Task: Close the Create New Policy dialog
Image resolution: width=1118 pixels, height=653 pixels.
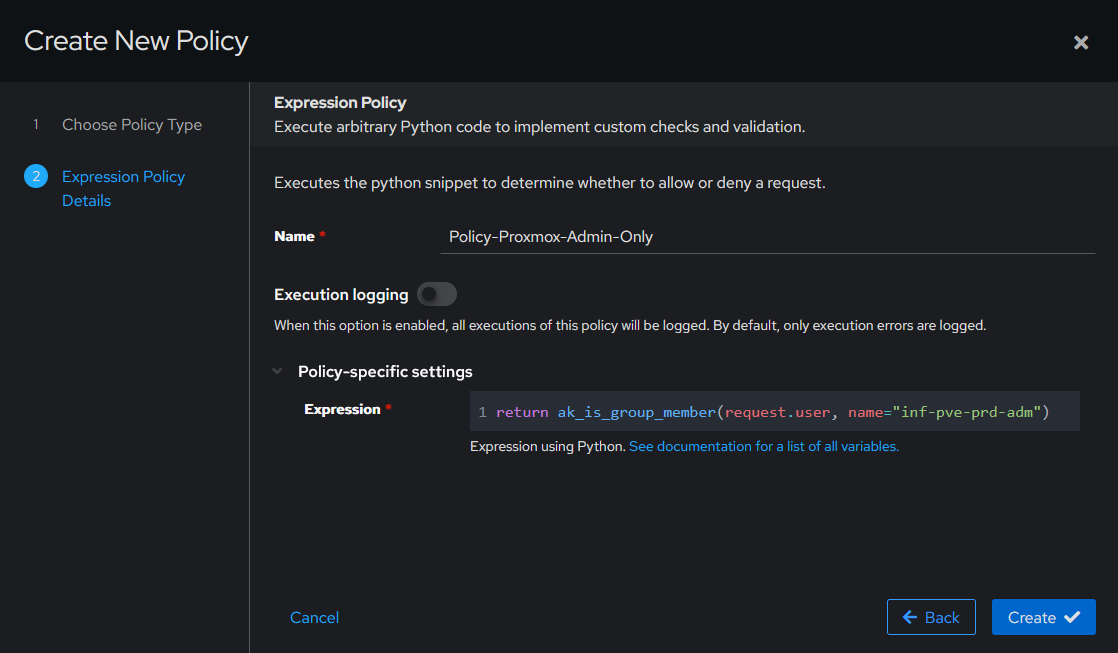Action: coord(1080,42)
